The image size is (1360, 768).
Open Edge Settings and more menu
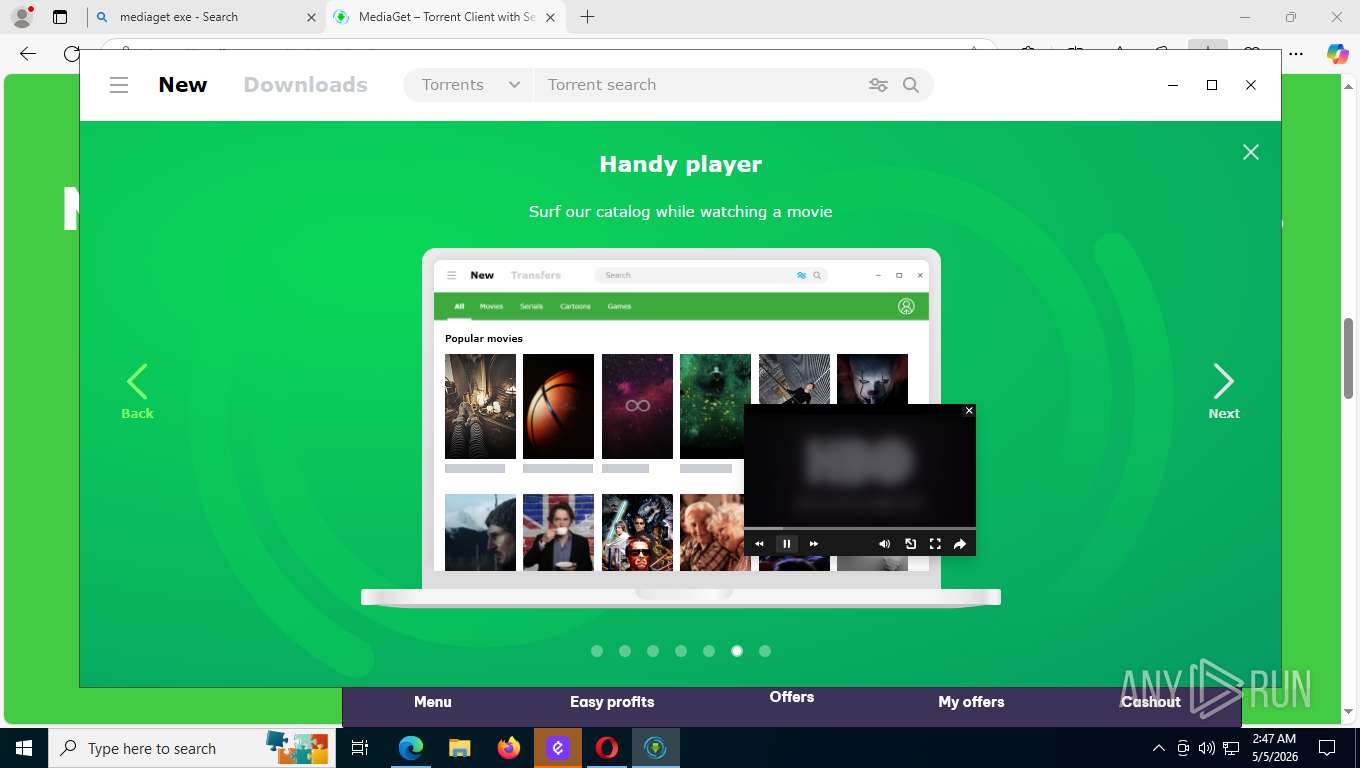[x=1296, y=54]
